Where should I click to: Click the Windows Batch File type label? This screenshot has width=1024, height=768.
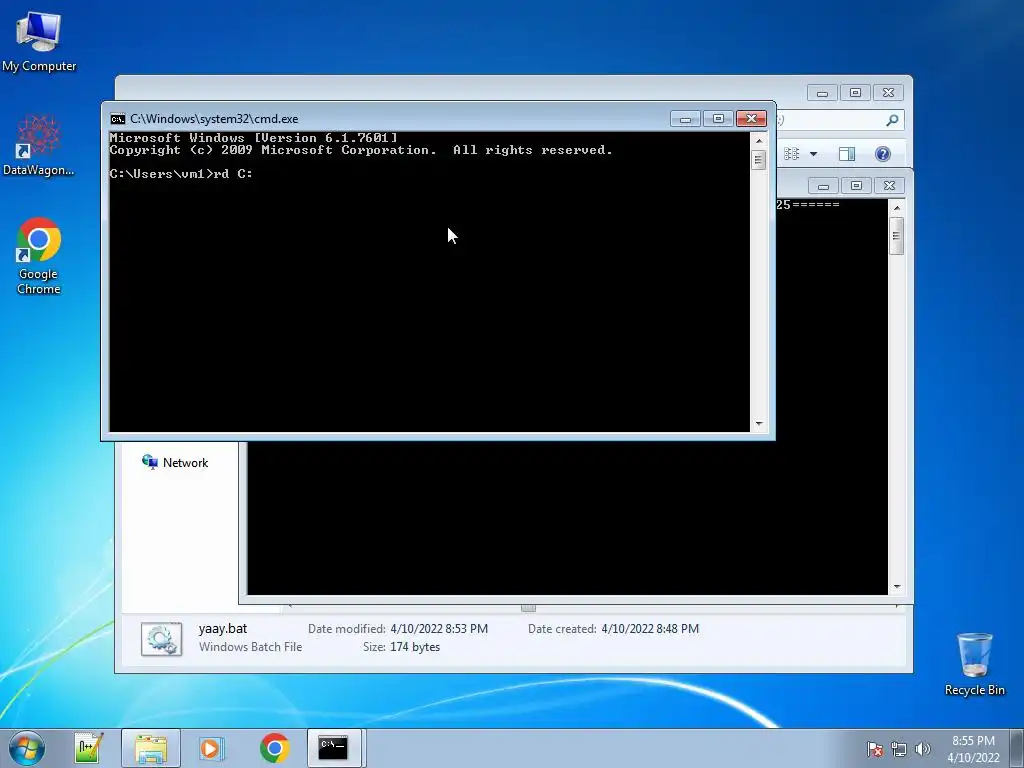pos(250,647)
